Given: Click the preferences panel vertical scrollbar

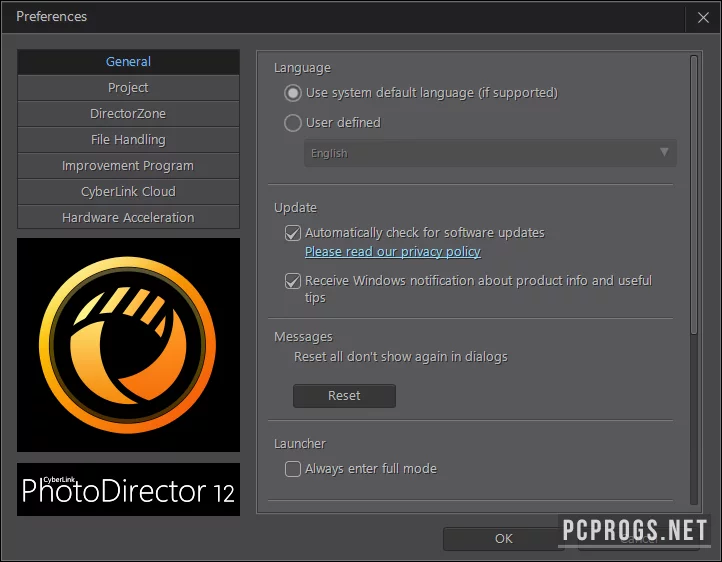Looking at the screenshot, I should pyautogui.click(x=694, y=195).
